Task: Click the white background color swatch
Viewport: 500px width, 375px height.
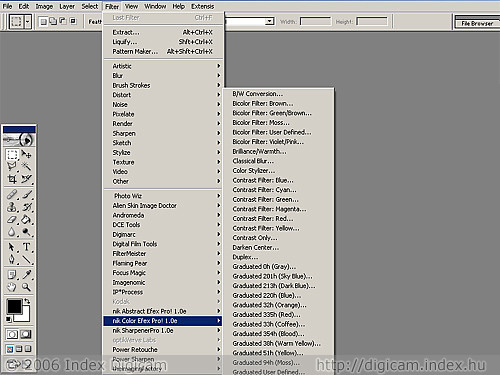Action: point(26,316)
